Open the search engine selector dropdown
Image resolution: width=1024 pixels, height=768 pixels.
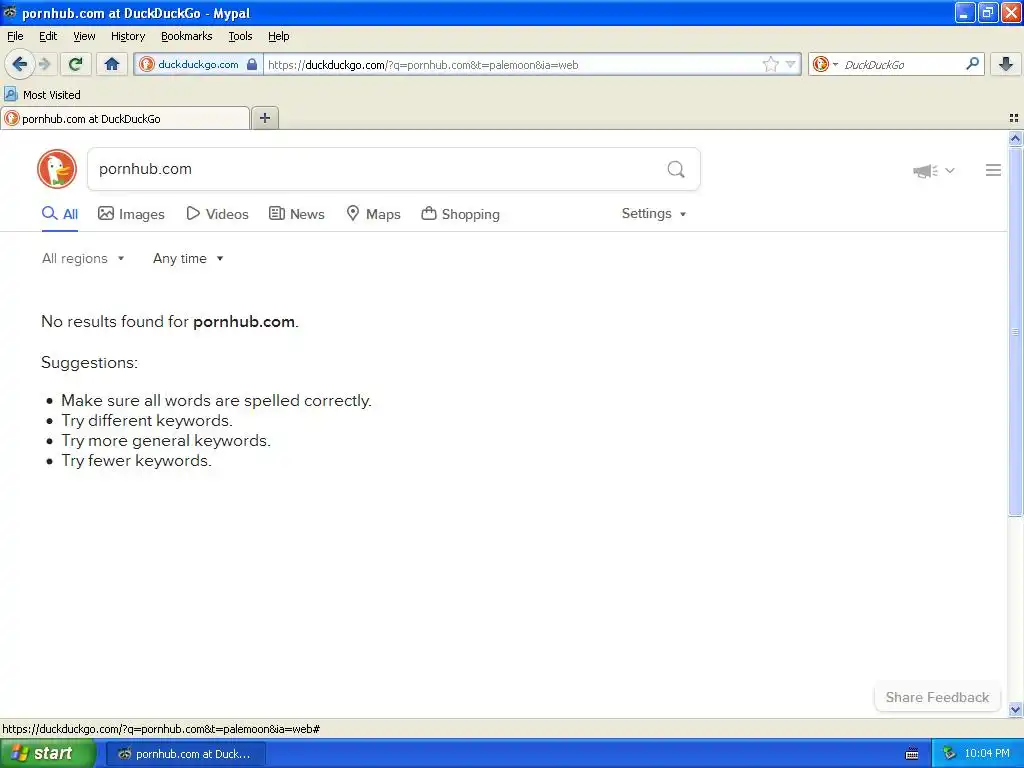(x=825, y=64)
